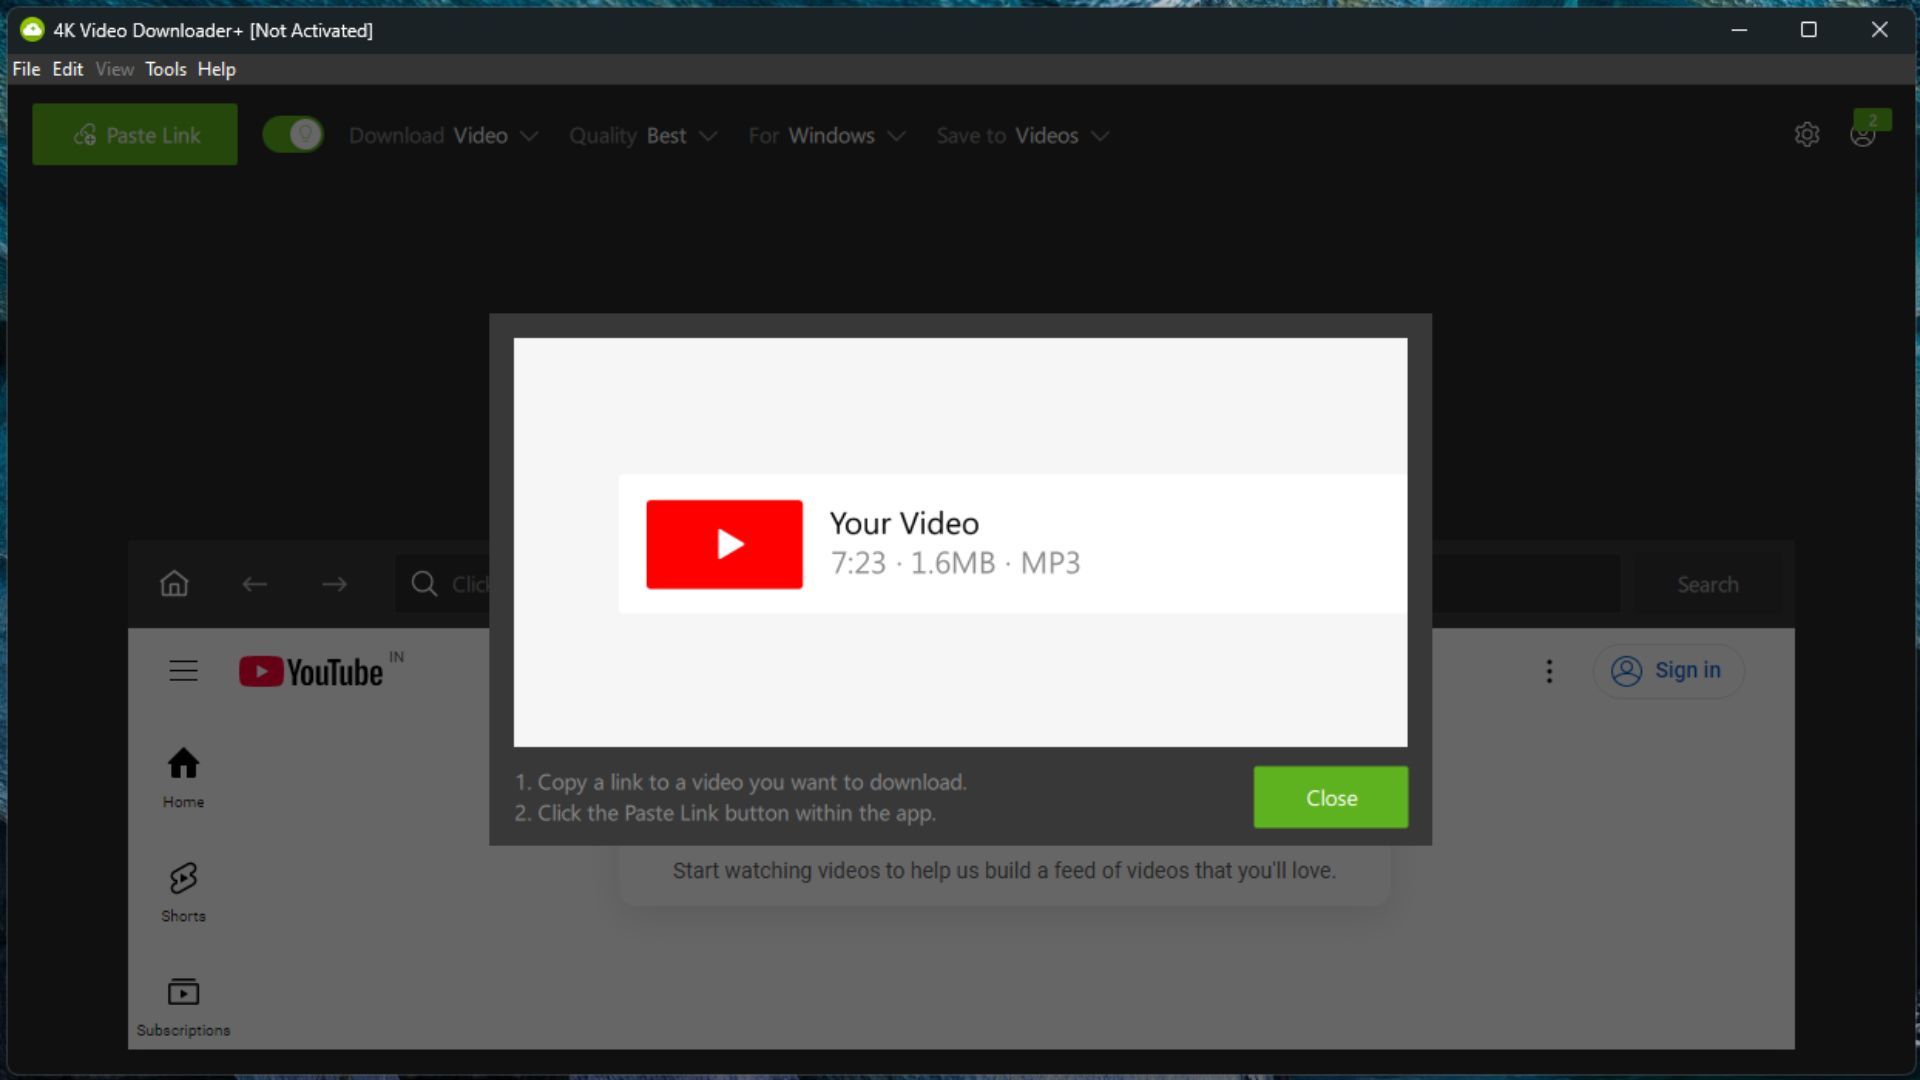Image resolution: width=1920 pixels, height=1080 pixels.
Task: Open the Tools menu
Action: click(x=166, y=69)
